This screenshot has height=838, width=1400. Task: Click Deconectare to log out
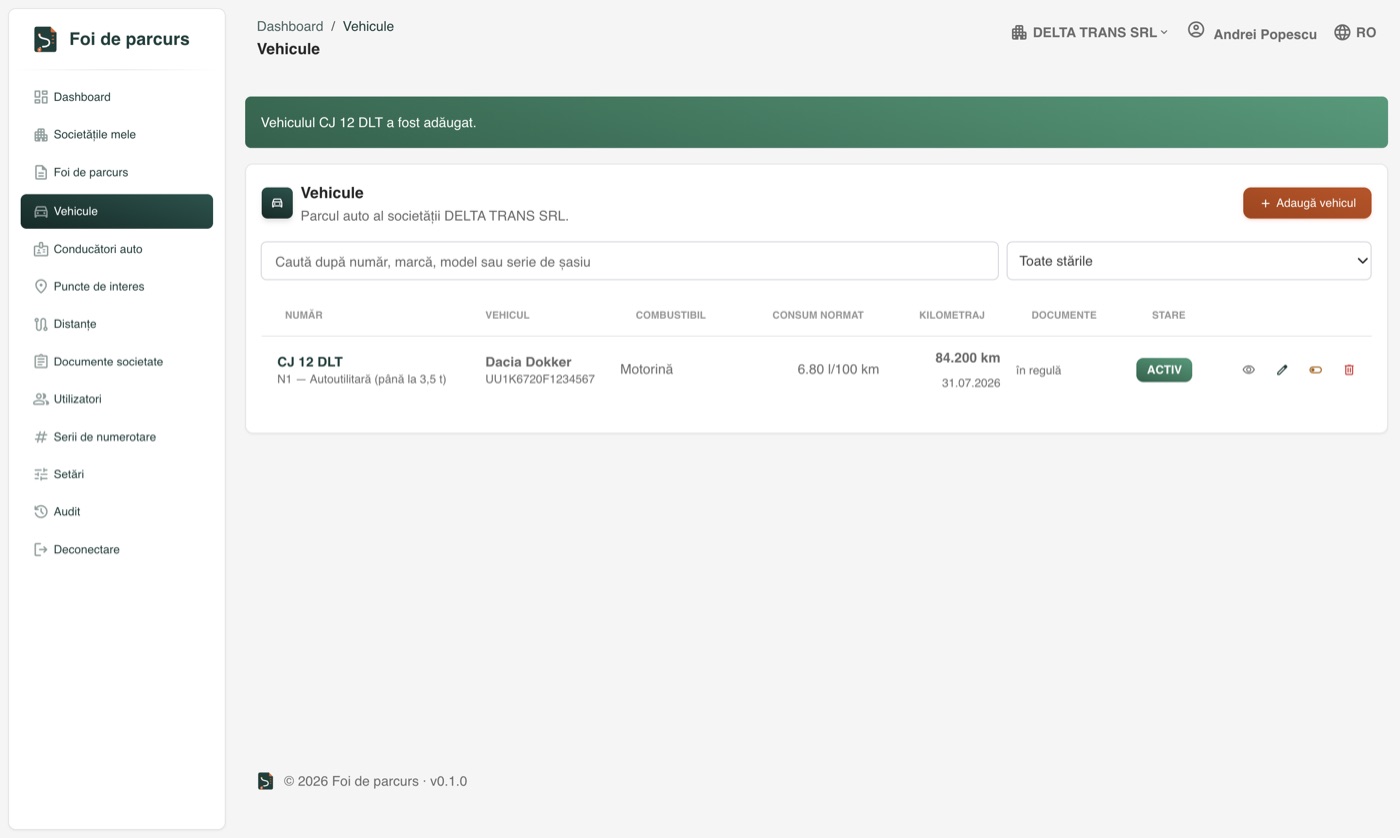point(117,549)
